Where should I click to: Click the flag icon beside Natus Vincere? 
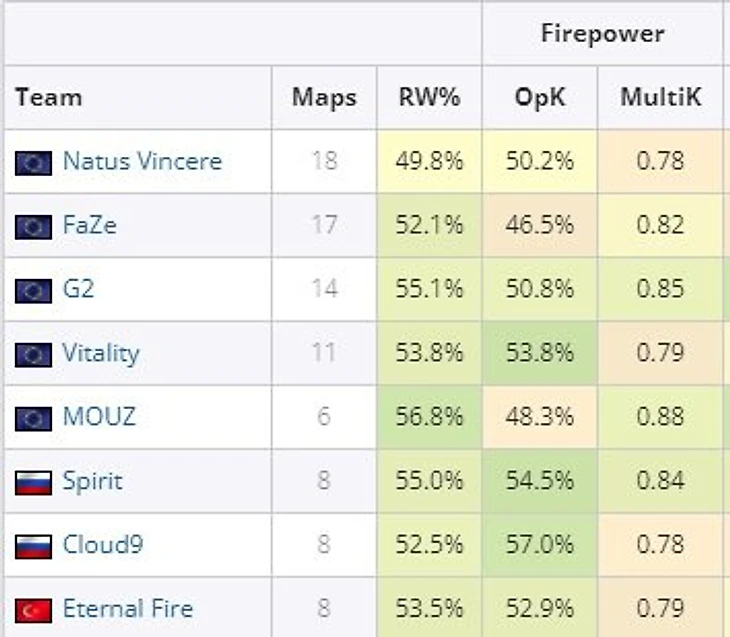[33, 163]
